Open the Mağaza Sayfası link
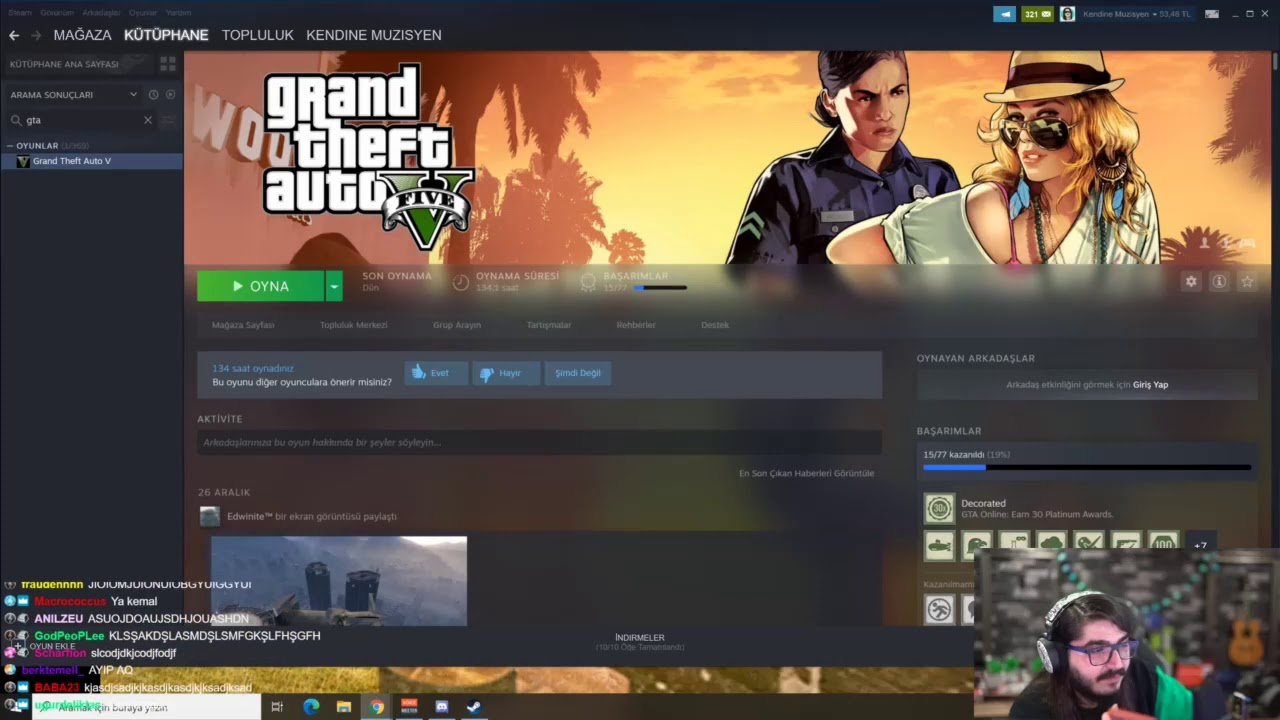The height and width of the screenshot is (720, 1280). (x=243, y=325)
